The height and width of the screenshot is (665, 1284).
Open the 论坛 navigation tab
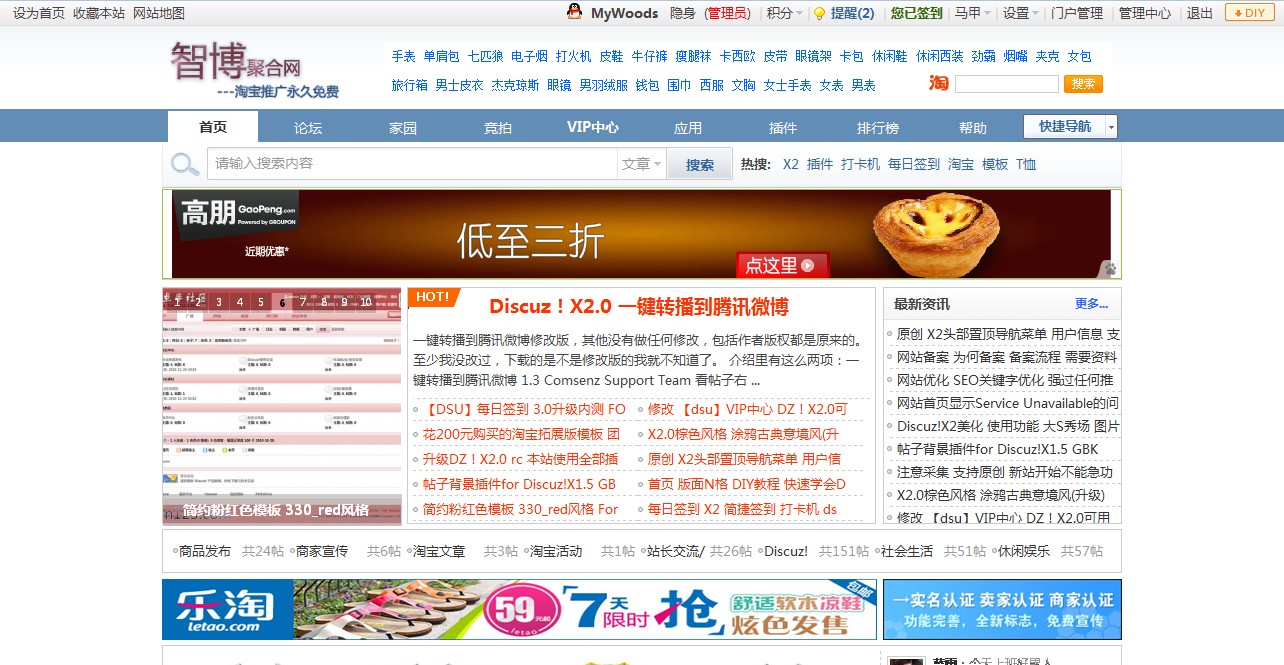[308, 127]
